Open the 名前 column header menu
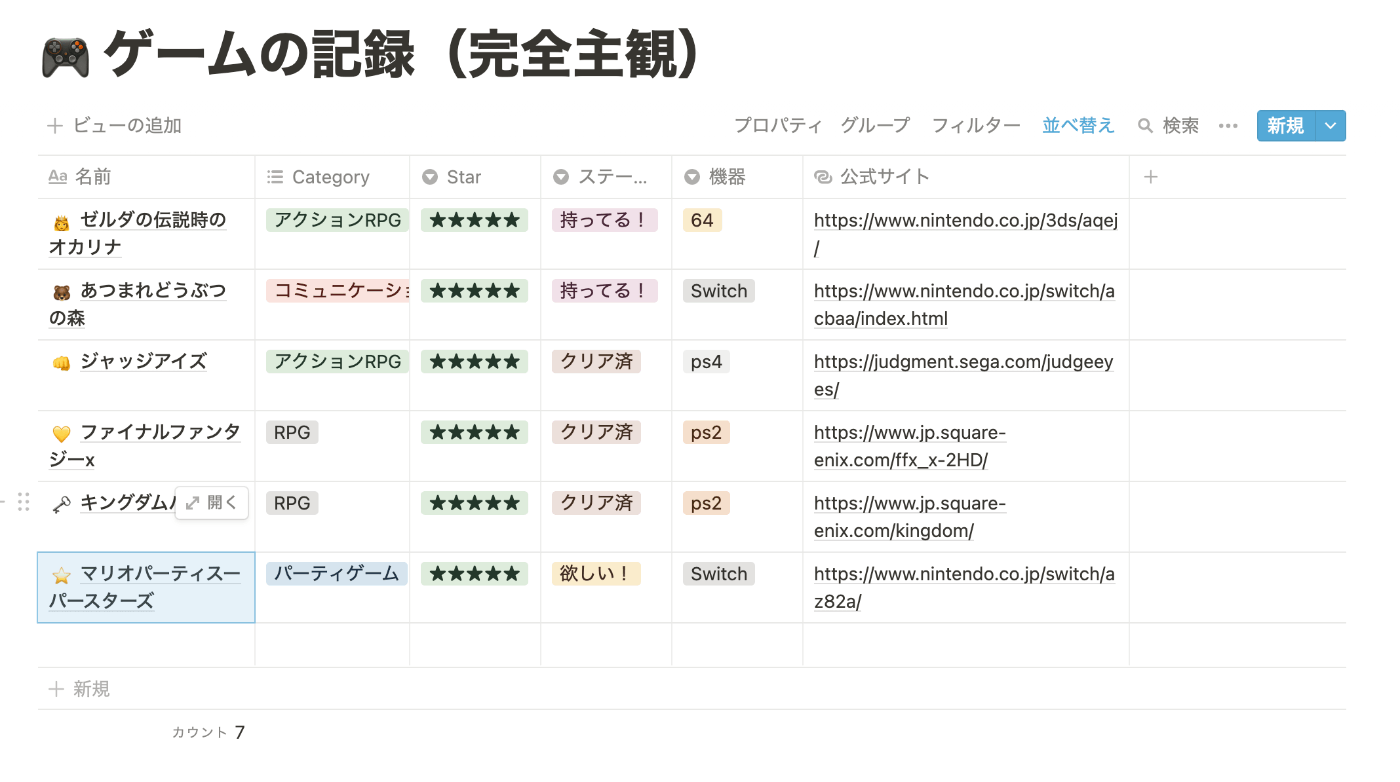Screen dimensions: 1400x782 pyautogui.click(x=146, y=177)
